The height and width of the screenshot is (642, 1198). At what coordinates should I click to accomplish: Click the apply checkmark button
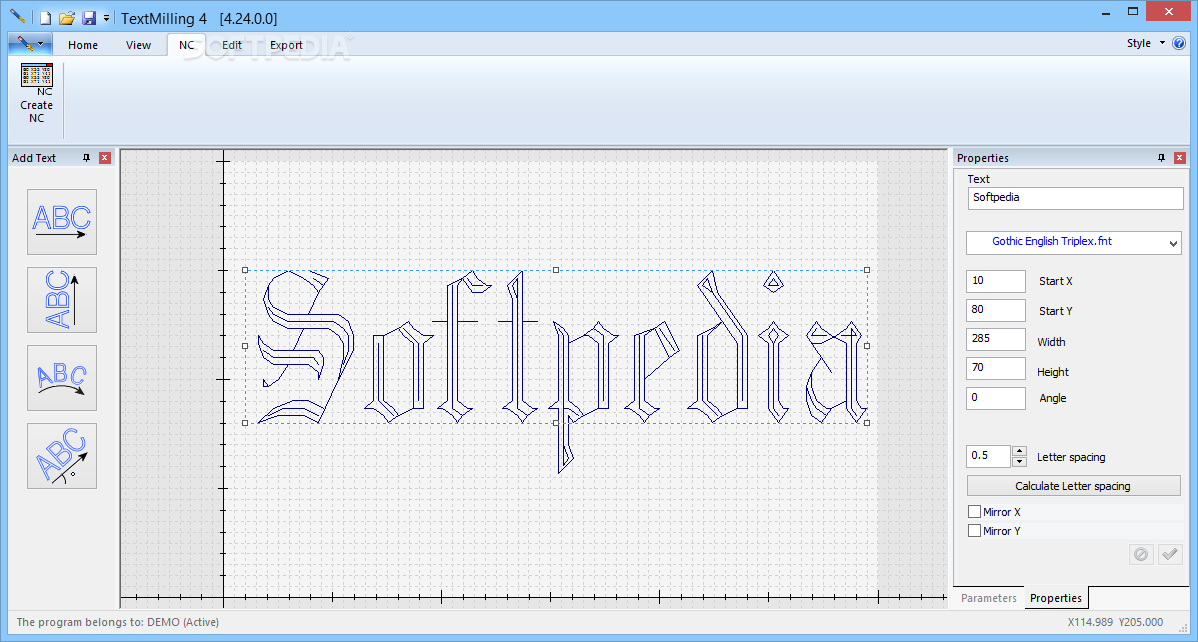(1169, 554)
